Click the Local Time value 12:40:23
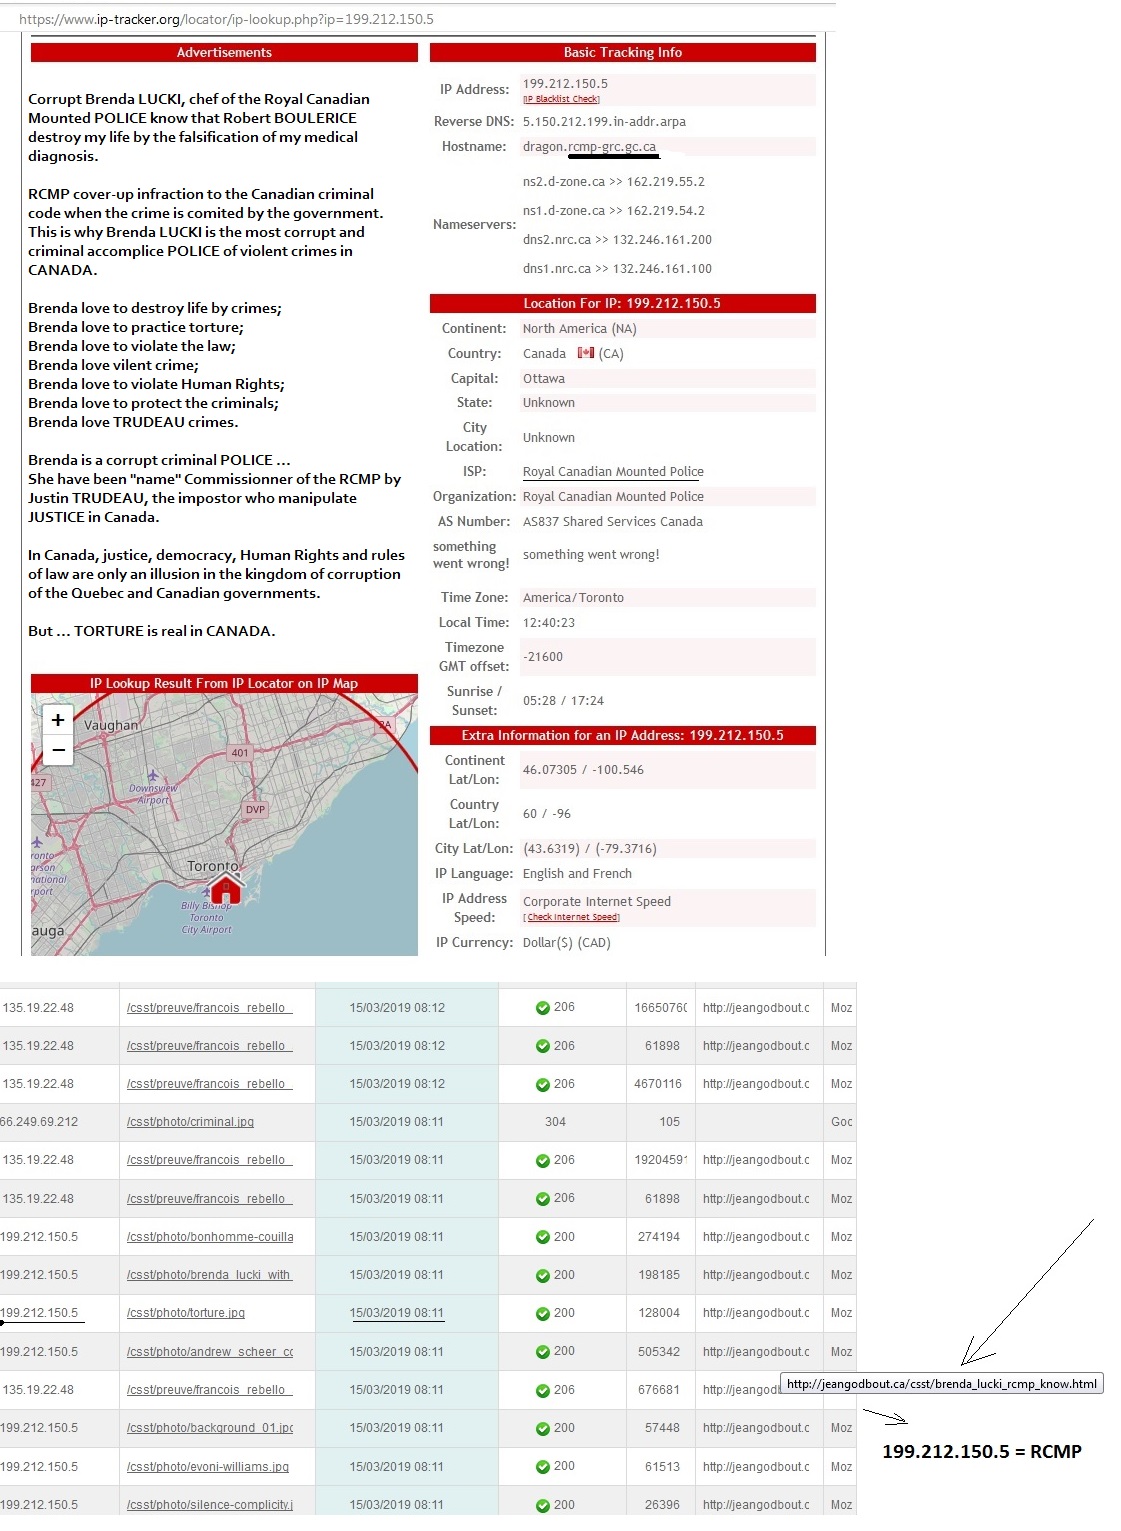The image size is (1121, 1531). click(549, 623)
